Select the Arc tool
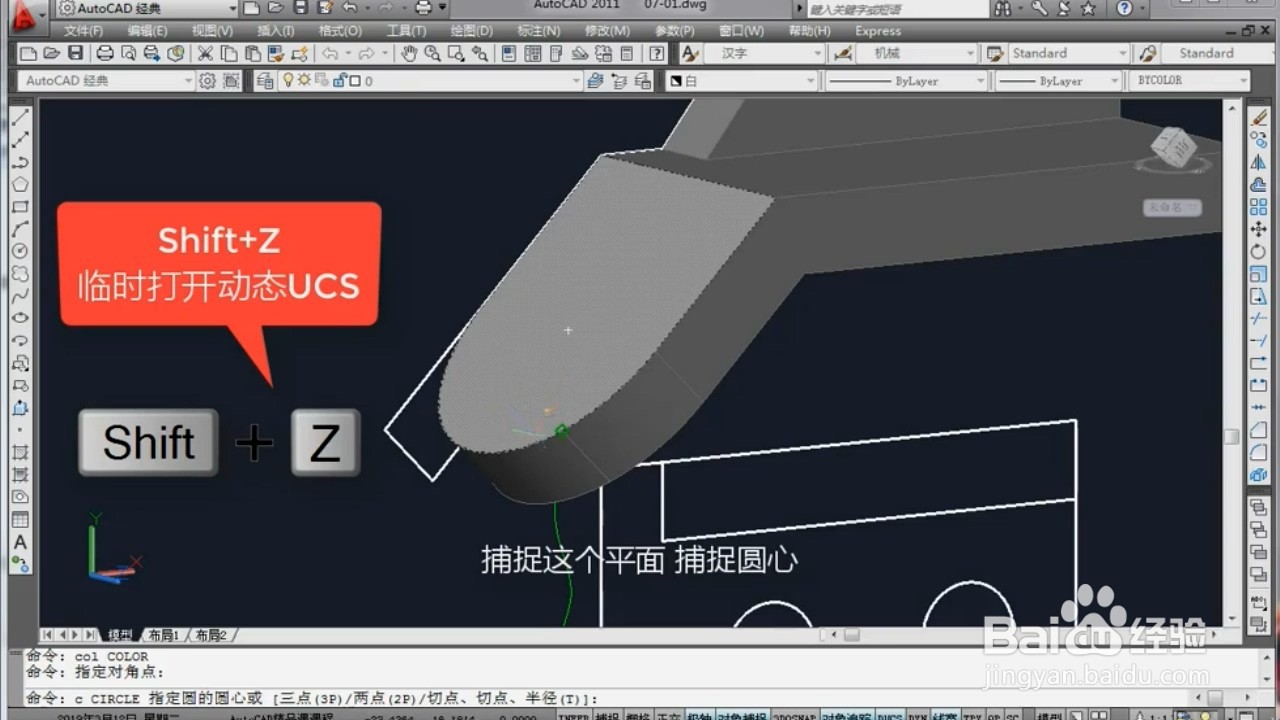The height and width of the screenshot is (720, 1280). click(20, 229)
